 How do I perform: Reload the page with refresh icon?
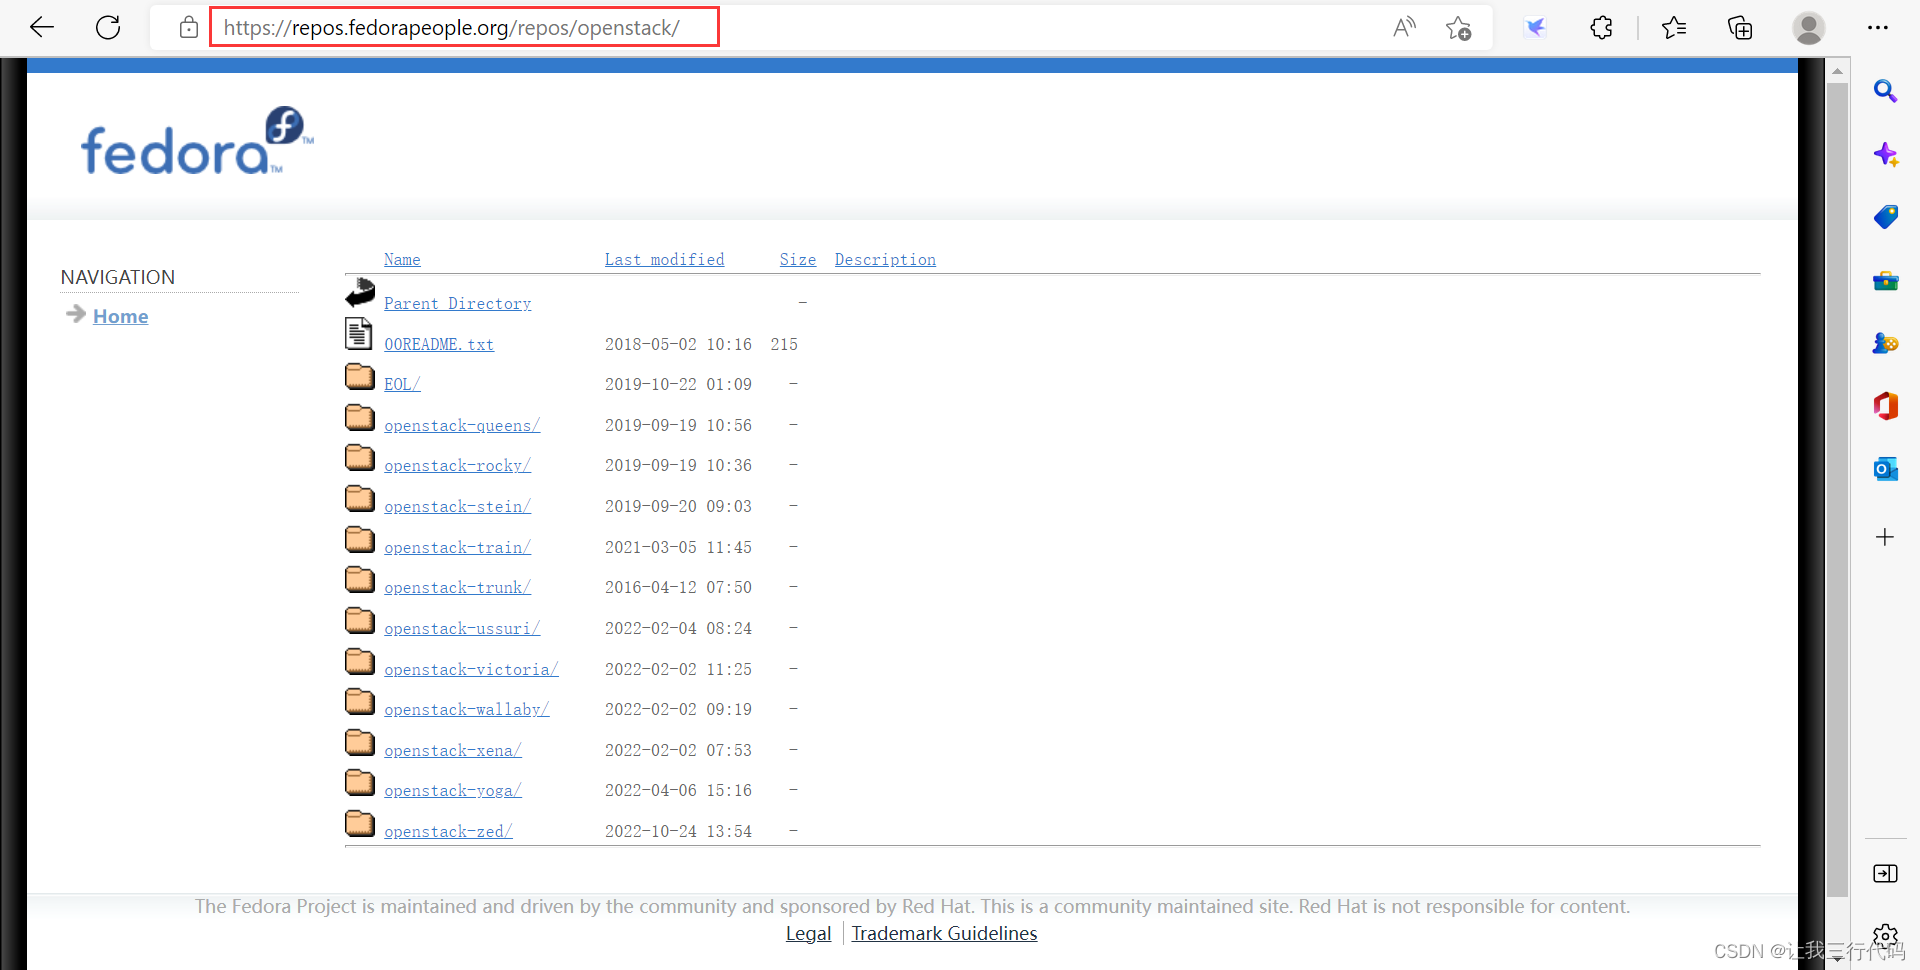coord(108,27)
